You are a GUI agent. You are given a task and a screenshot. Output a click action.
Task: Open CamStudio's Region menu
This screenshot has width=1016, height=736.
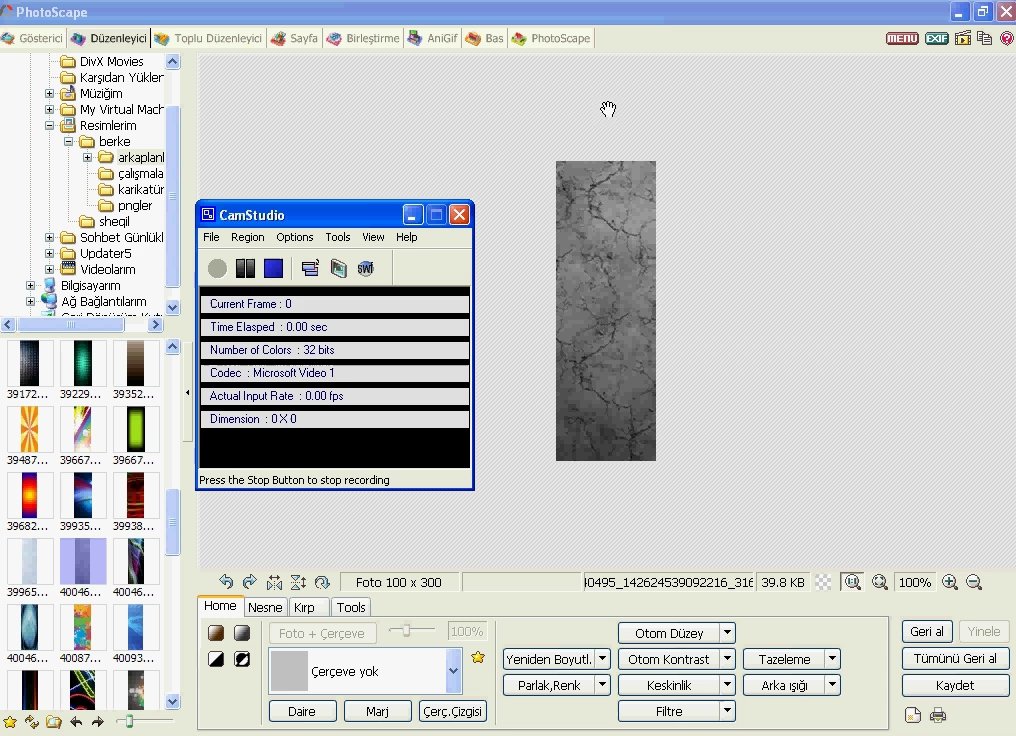tap(248, 237)
